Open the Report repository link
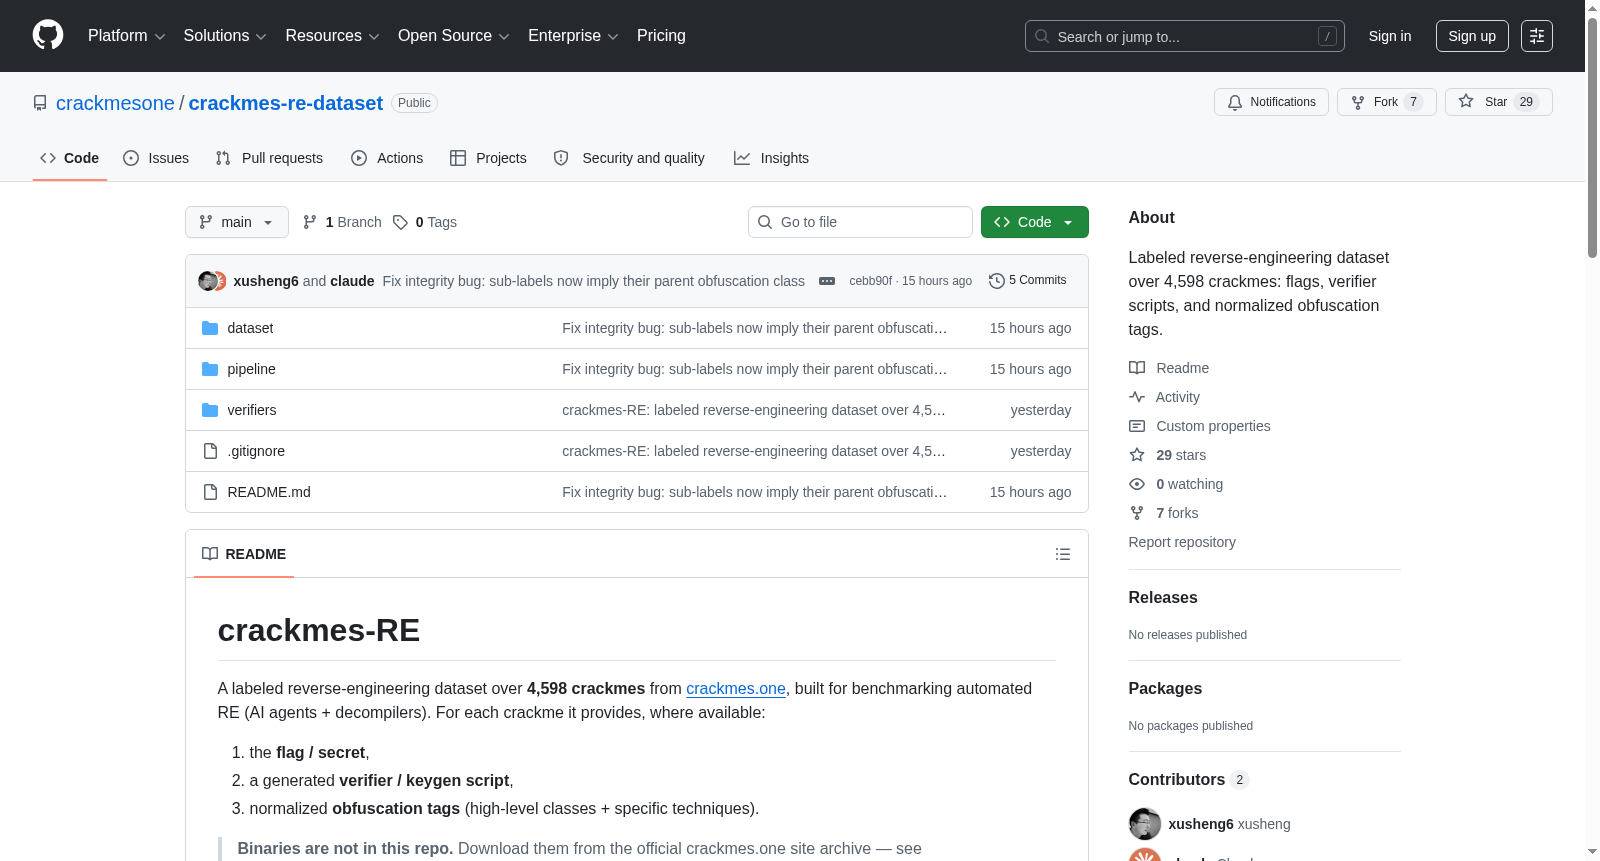The width and height of the screenshot is (1600, 861). coord(1182,542)
